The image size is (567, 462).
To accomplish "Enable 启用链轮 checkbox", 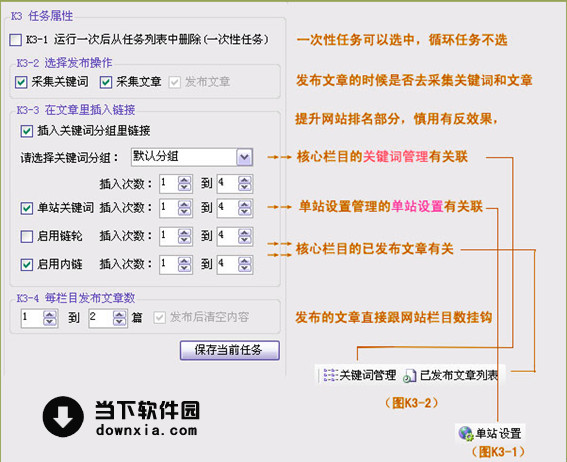I will pyautogui.click(x=26, y=236).
